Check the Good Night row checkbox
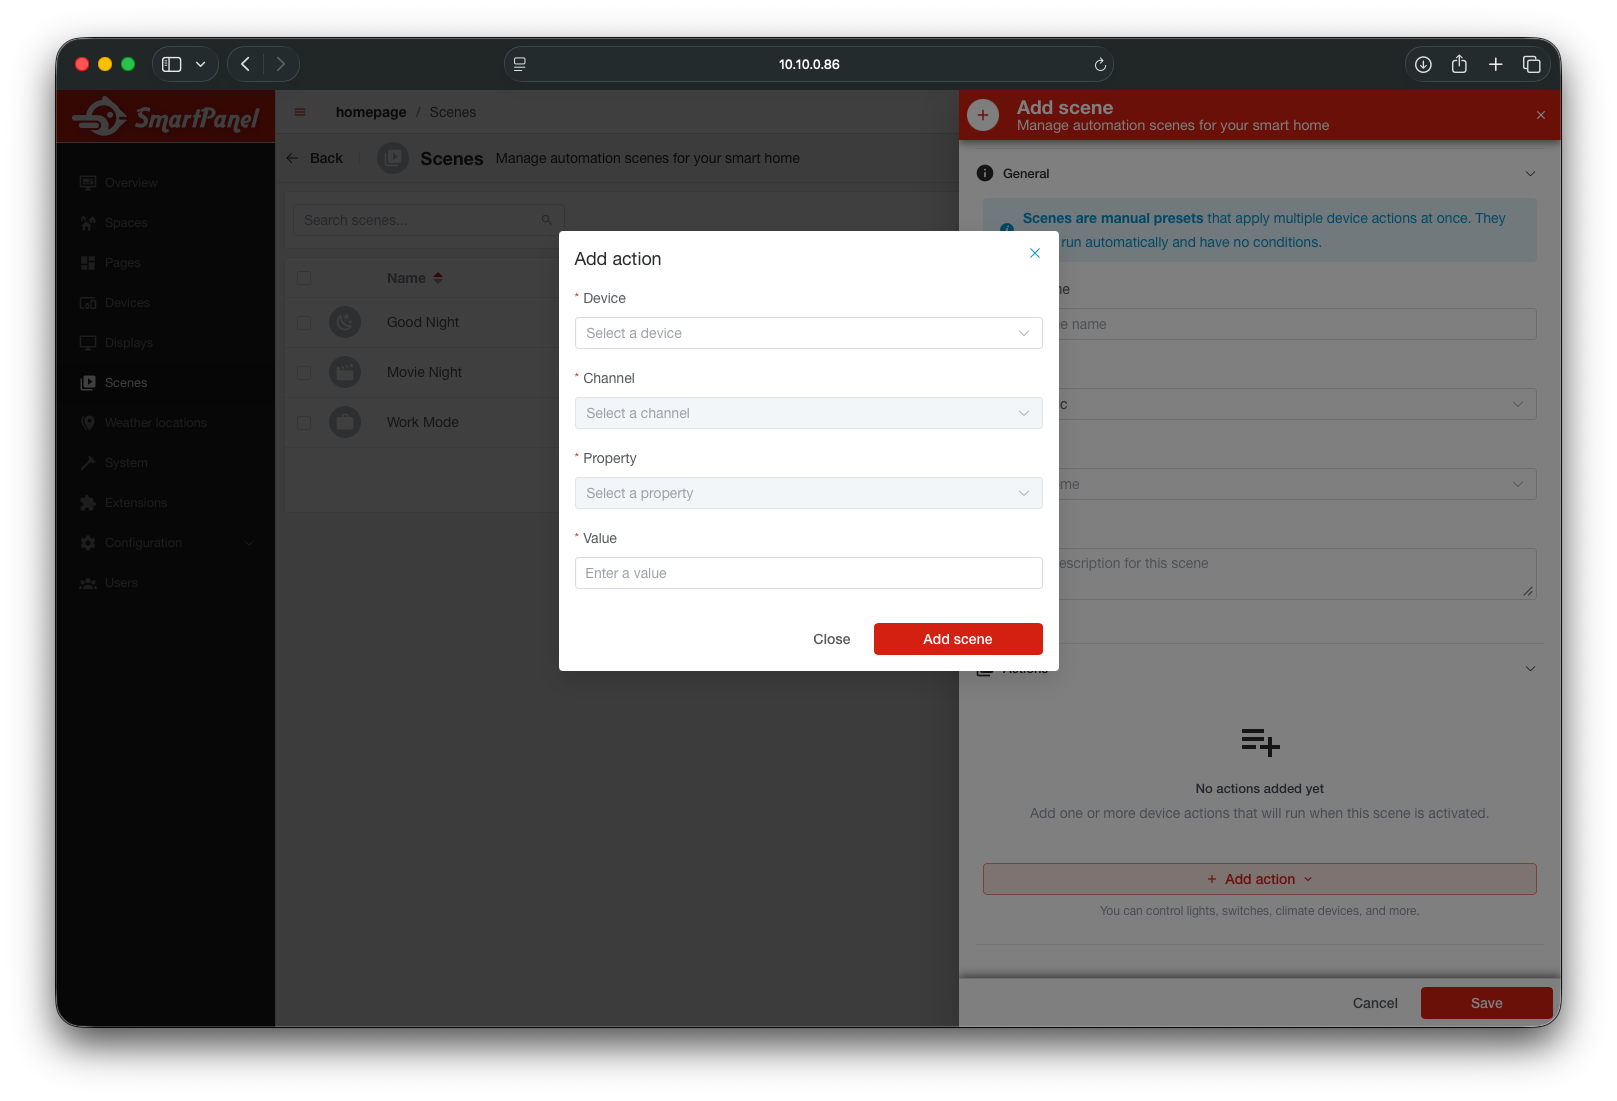Viewport: 1617px width, 1101px height. pyautogui.click(x=304, y=323)
